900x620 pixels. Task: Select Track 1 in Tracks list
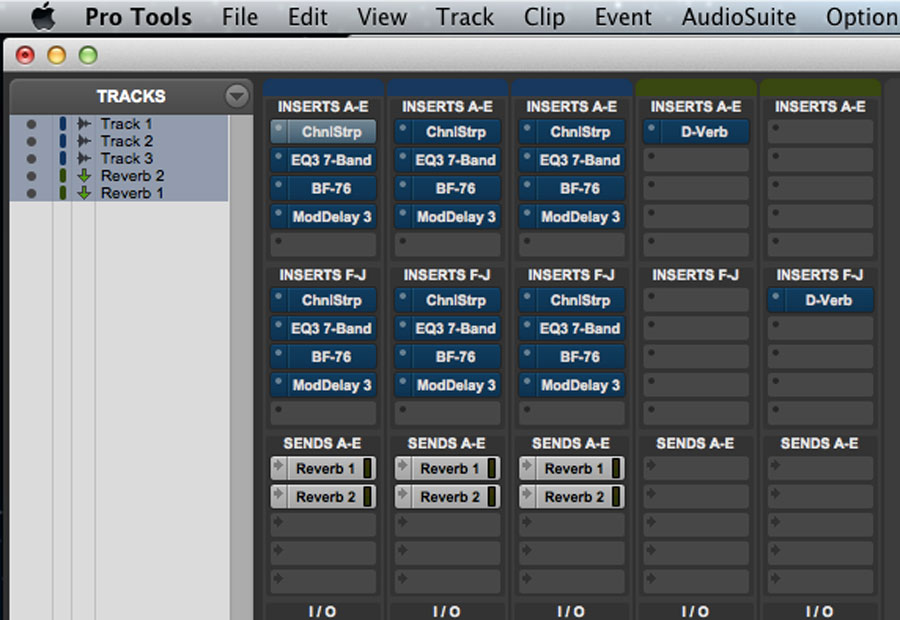(x=126, y=123)
